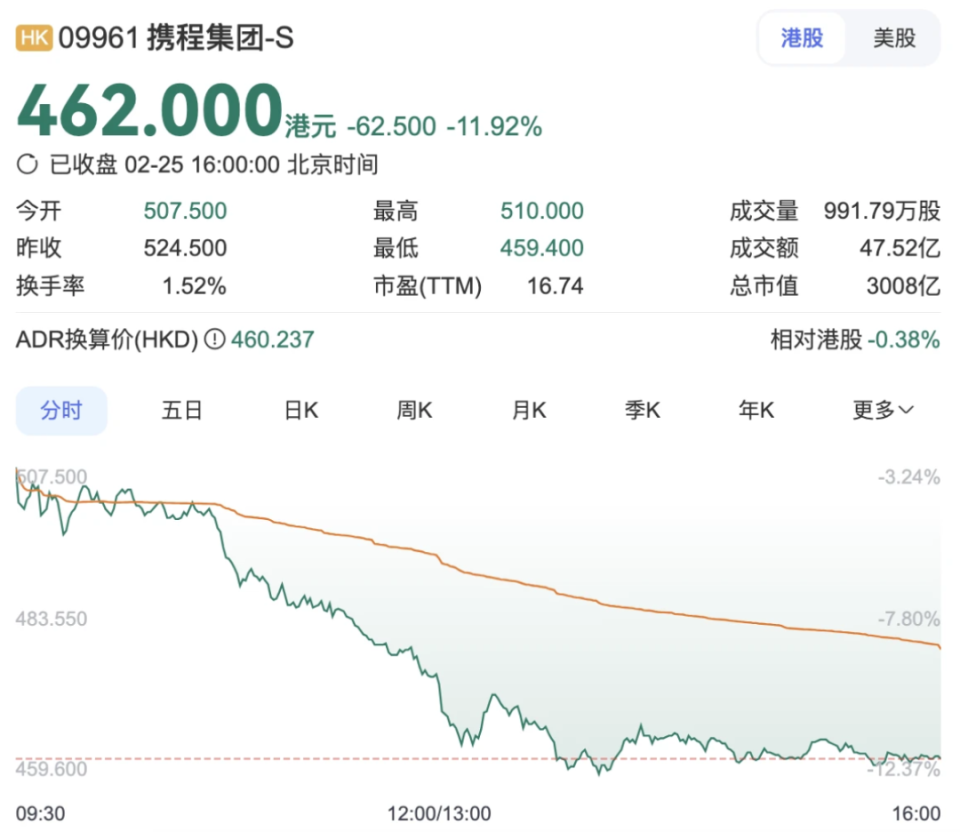This screenshot has height=832, width=960.
Task: Open the 更多 chart options dropdown
Action: pyautogui.click(x=881, y=410)
